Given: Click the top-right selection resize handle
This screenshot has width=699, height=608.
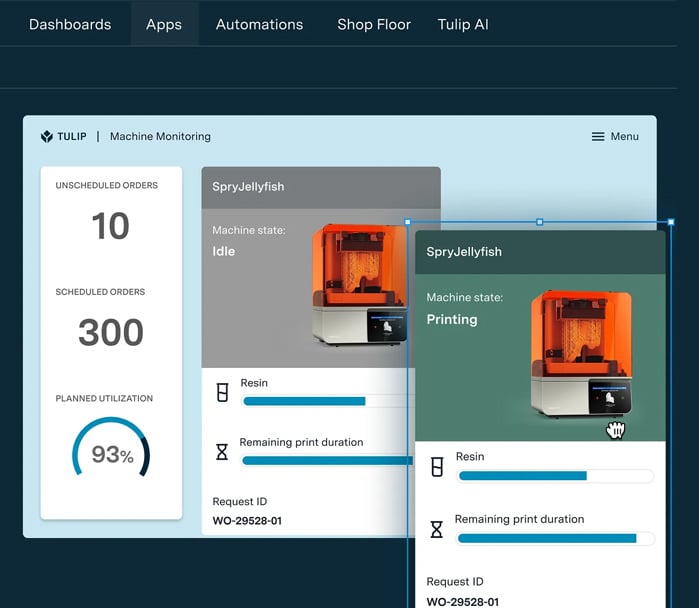Looking at the screenshot, I should click(x=671, y=222).
